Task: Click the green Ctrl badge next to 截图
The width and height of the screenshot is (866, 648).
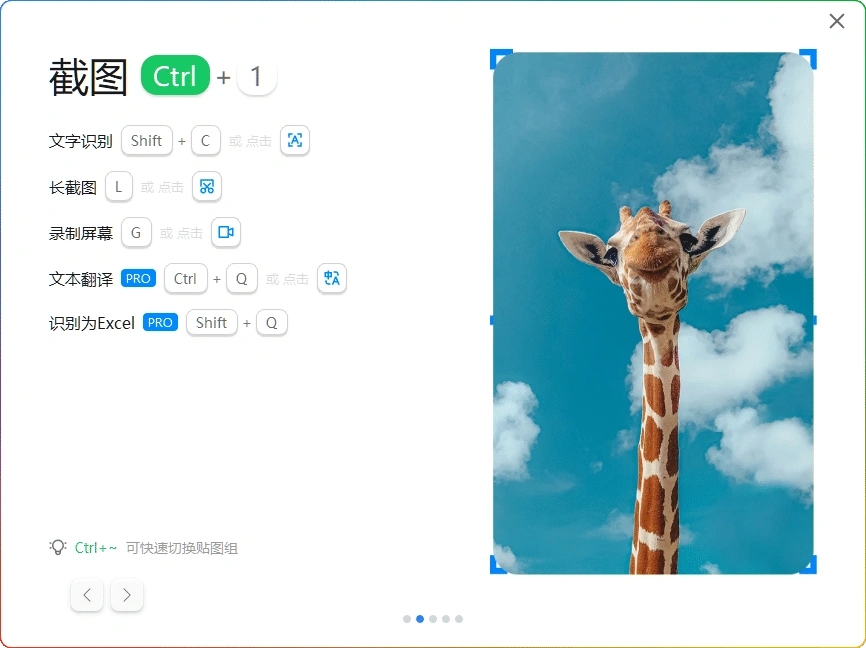Action: (175, 76)
